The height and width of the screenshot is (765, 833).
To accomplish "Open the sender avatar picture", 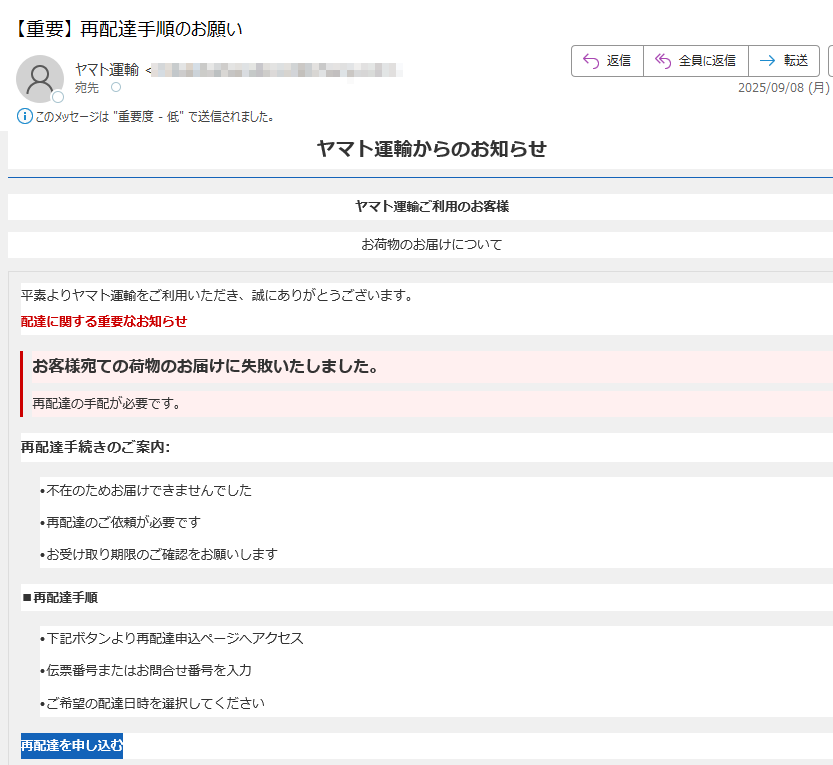I will [x=40, y=79].
